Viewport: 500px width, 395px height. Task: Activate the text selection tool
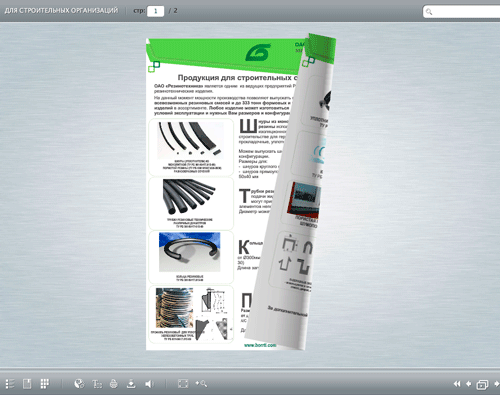[x=97, y=384]
